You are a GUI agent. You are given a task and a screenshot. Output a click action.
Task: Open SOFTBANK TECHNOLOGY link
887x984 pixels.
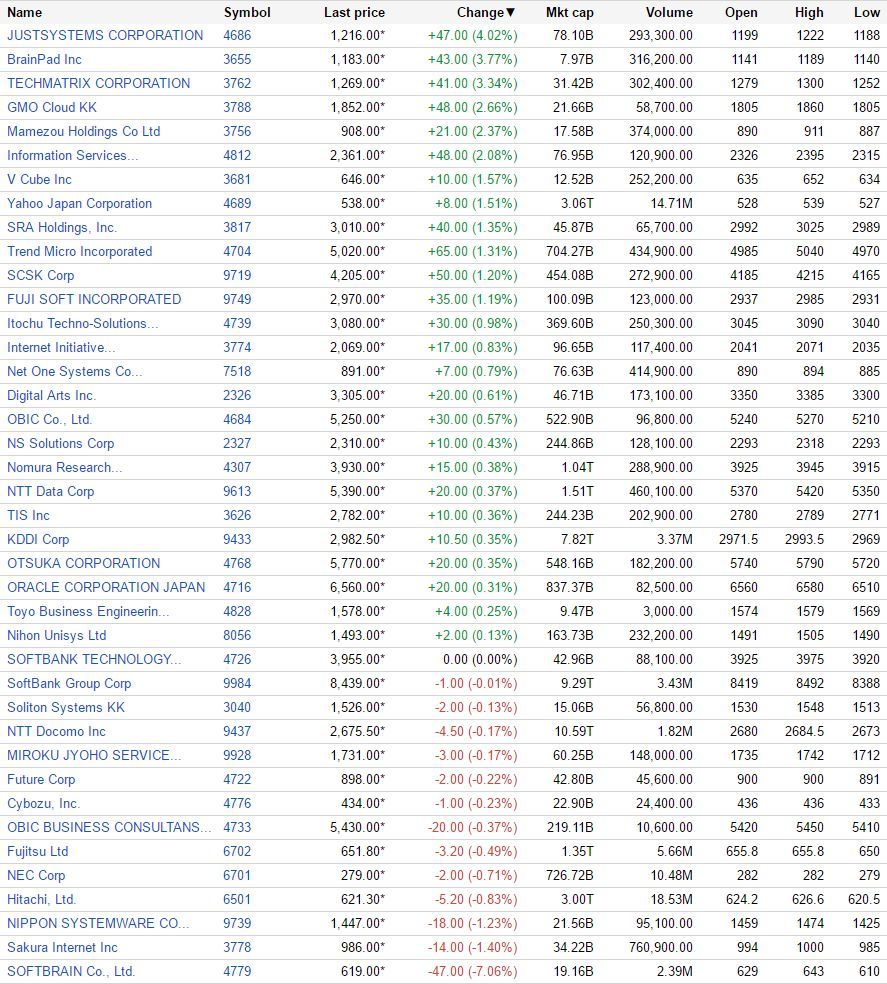point(94,659)
